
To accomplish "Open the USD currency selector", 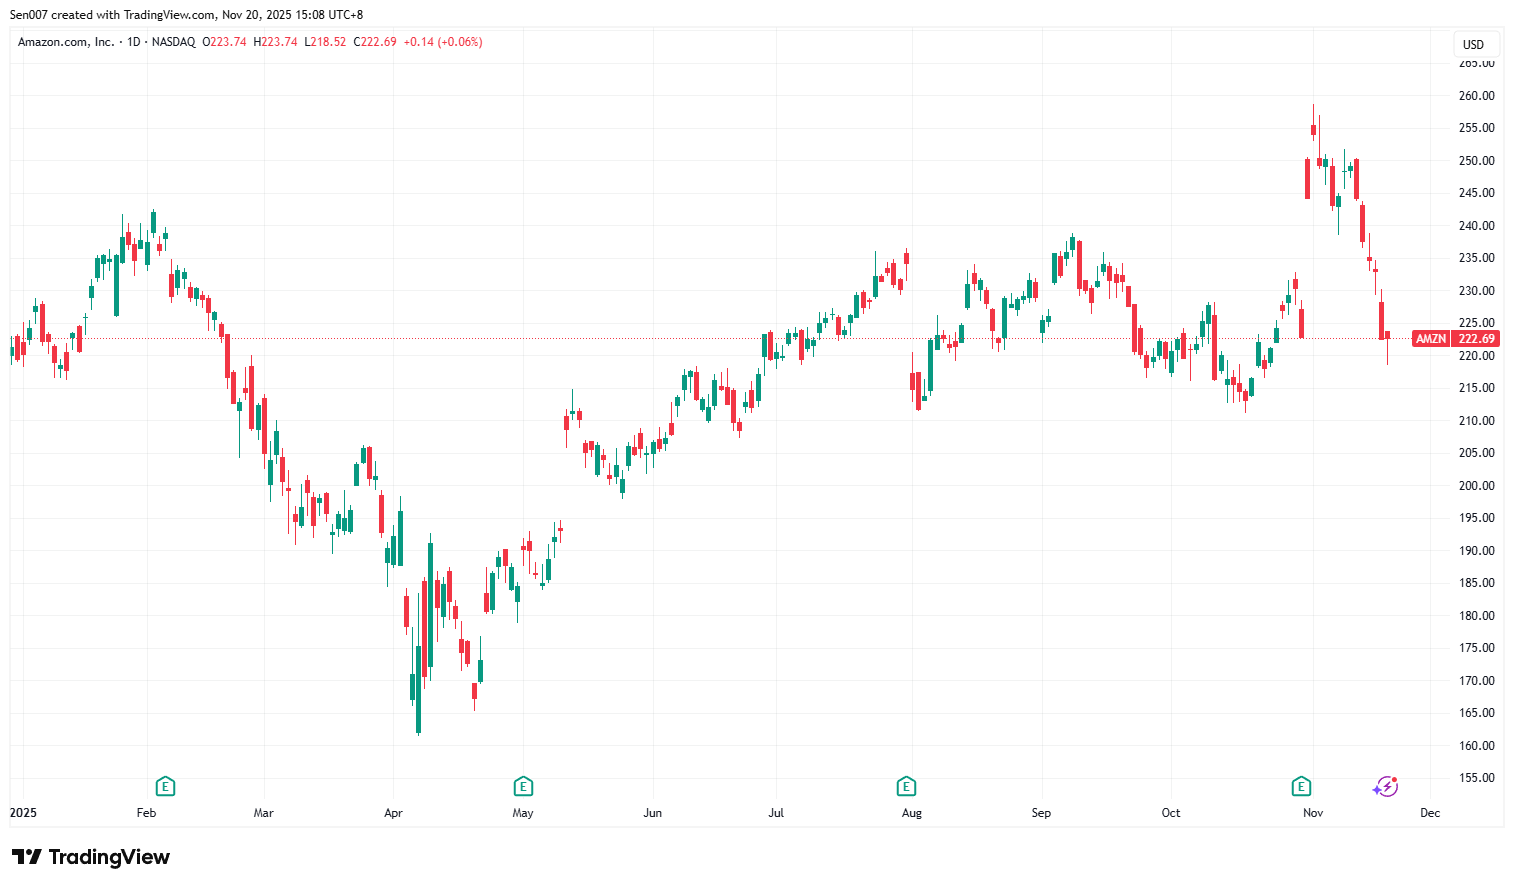I will tap(1473, 44).
